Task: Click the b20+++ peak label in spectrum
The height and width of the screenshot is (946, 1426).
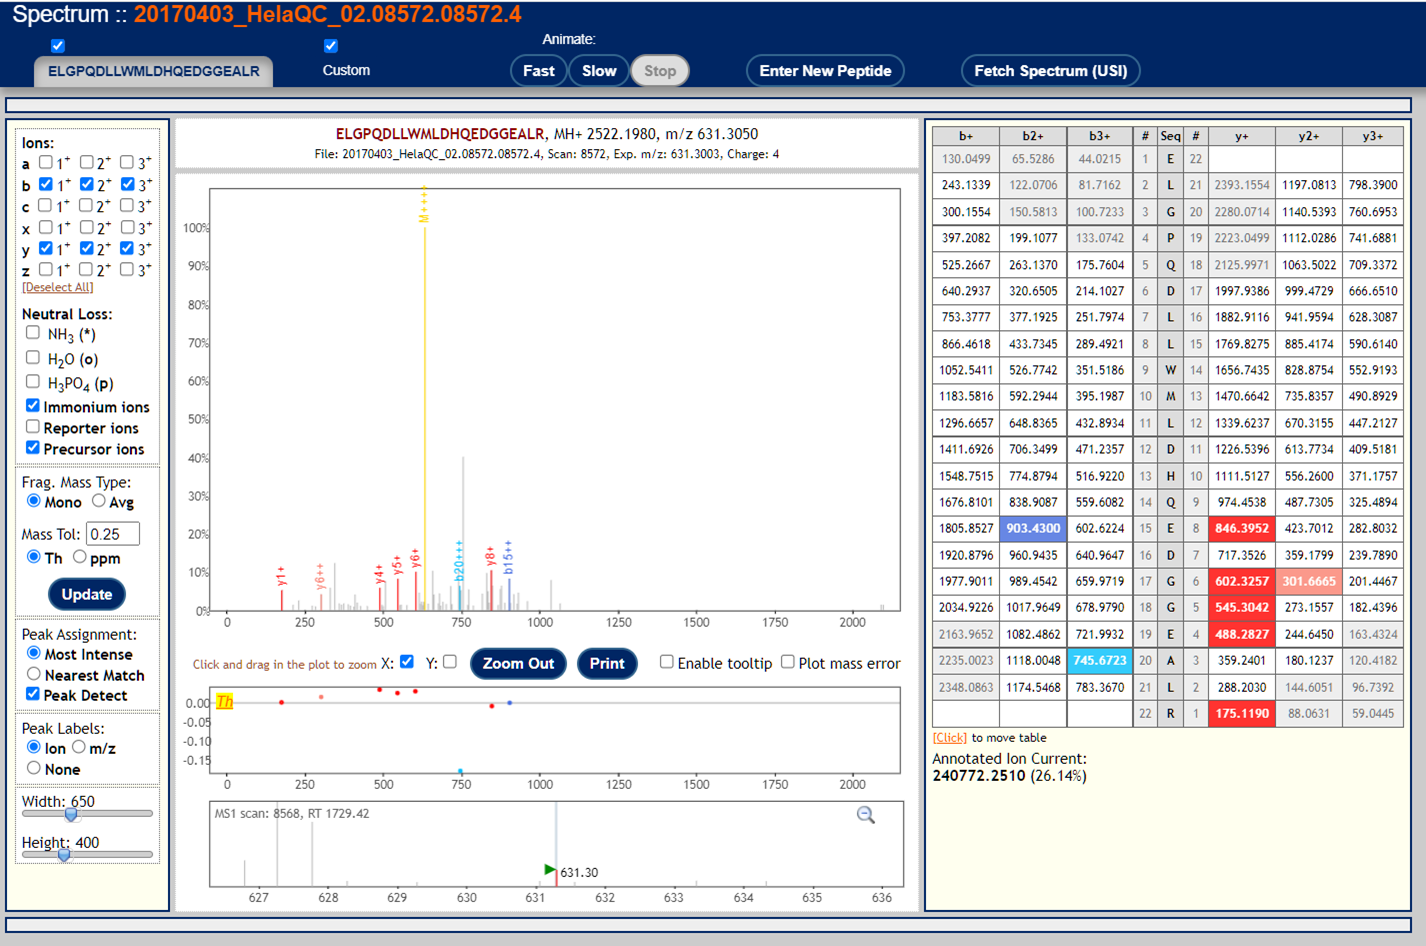Action: point(459,561)
